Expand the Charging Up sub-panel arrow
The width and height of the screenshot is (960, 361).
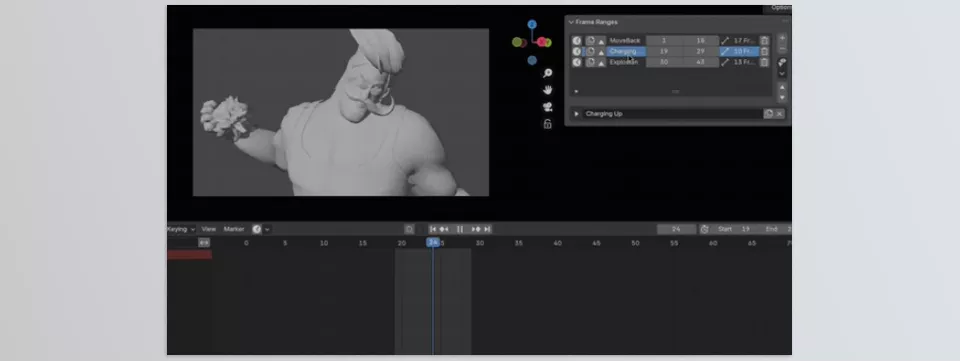(x=576, y=114)
